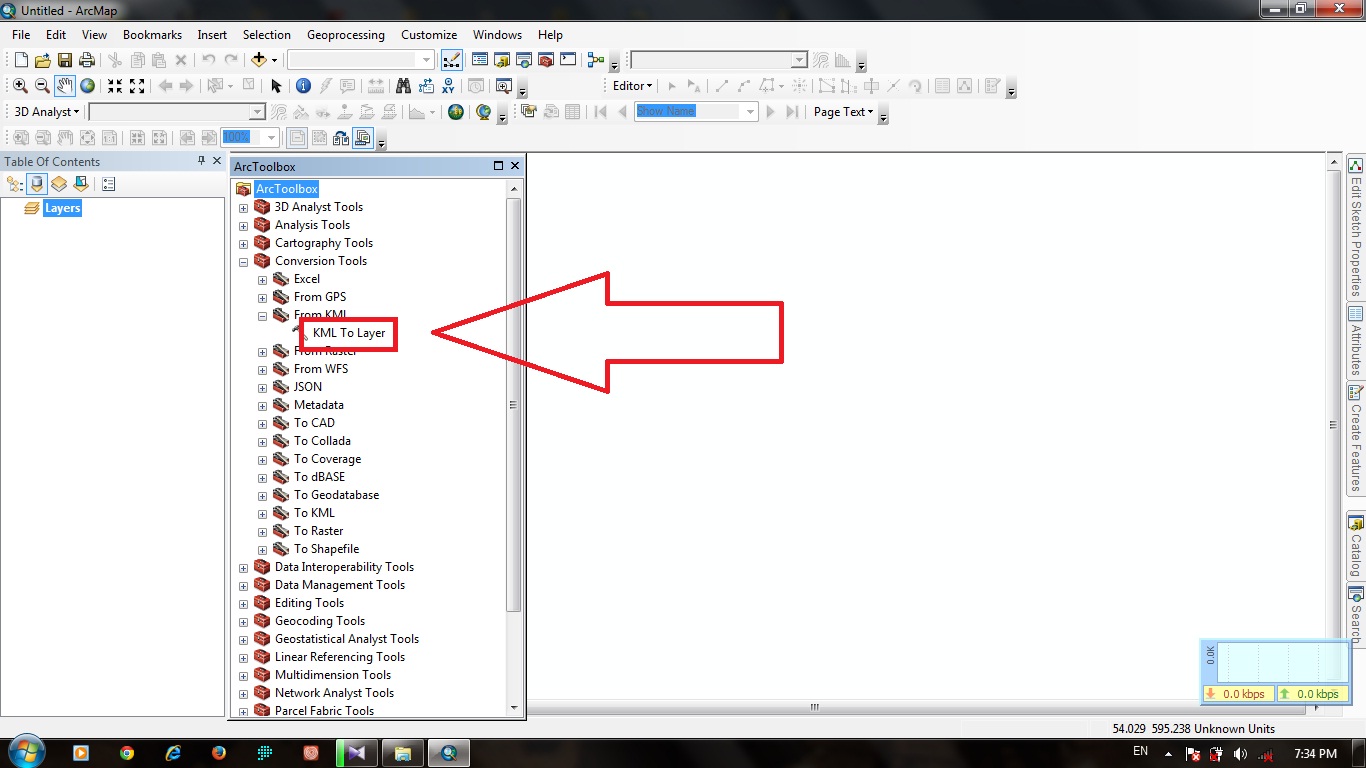Viewport: 1366px width, 768px height.
Task: Zoom to Full Extent globe icon
Action: [x=87, y=86]
